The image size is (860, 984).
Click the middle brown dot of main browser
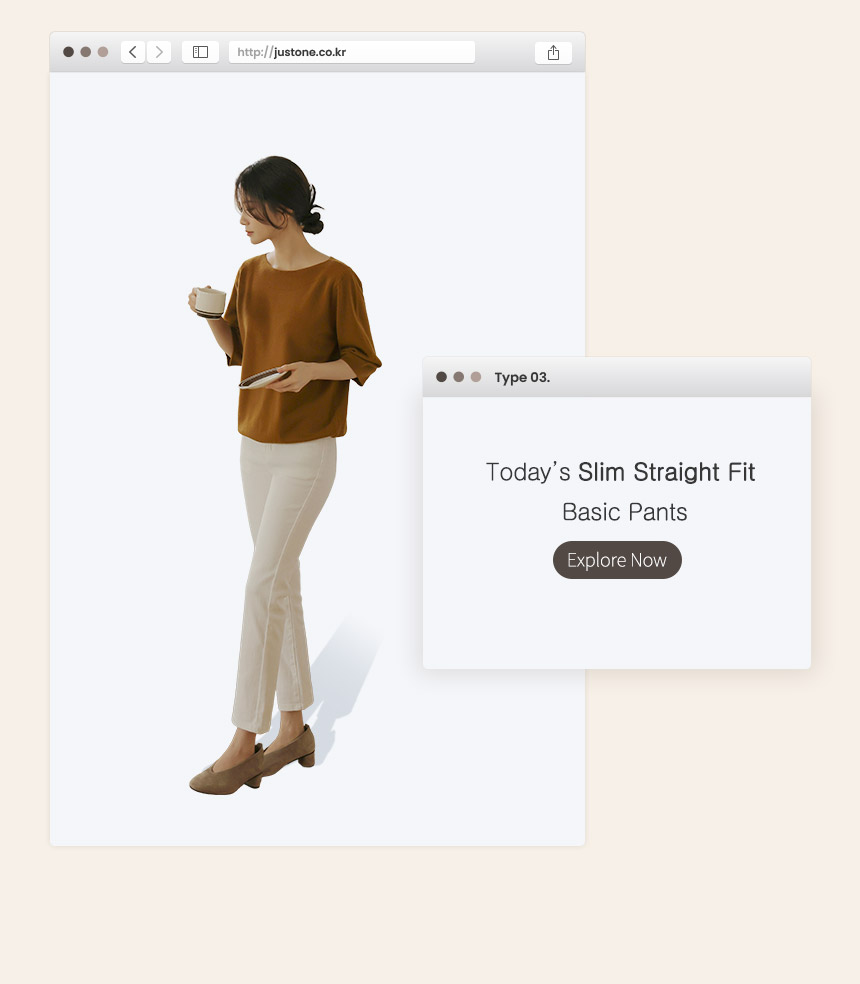[x=86, y=51]
